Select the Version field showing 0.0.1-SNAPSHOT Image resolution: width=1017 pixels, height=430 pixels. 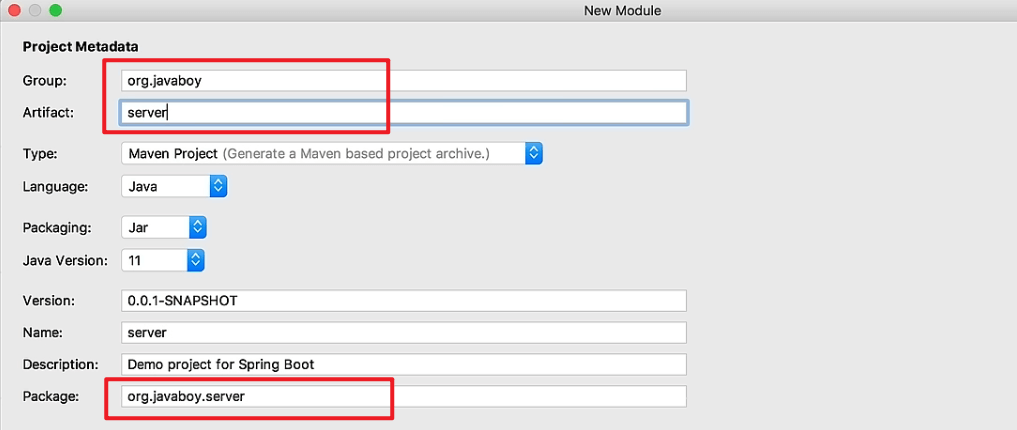403,301
